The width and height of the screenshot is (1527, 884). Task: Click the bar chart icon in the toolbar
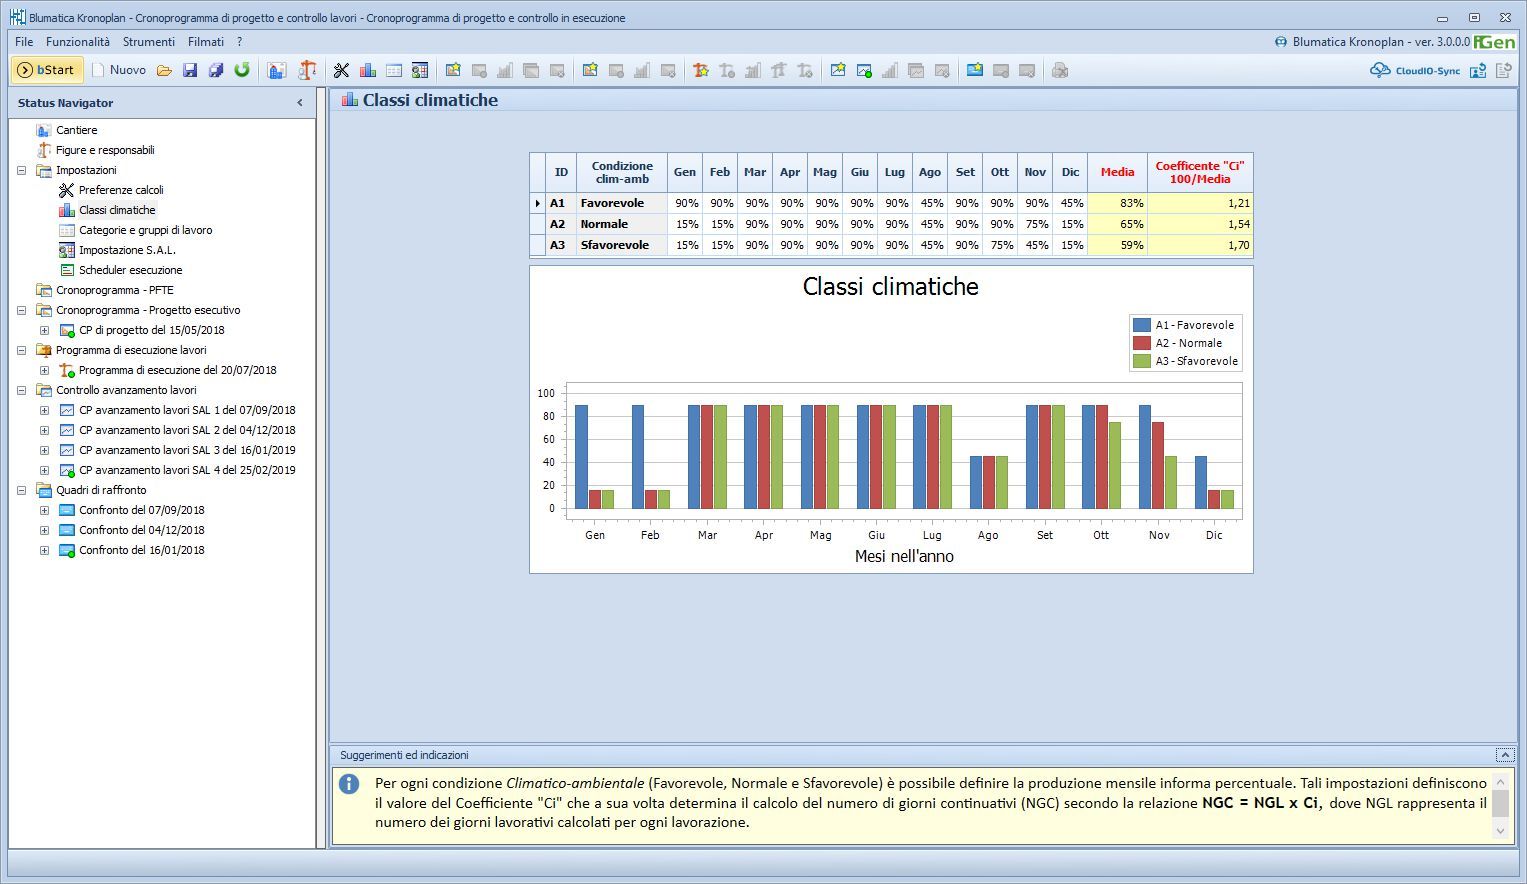pyautogui.click(x=368, y=70)
